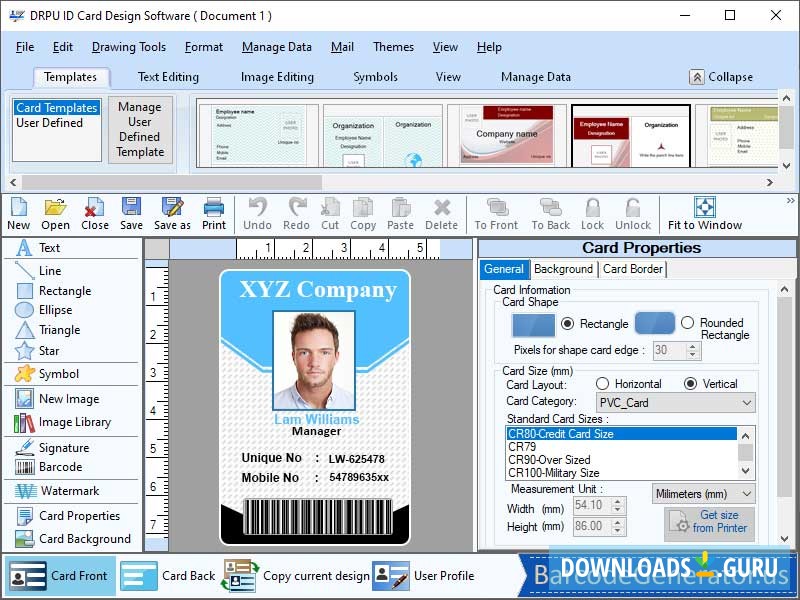
Task: Click the Get size from Printer button
Action: pos(711,522)
